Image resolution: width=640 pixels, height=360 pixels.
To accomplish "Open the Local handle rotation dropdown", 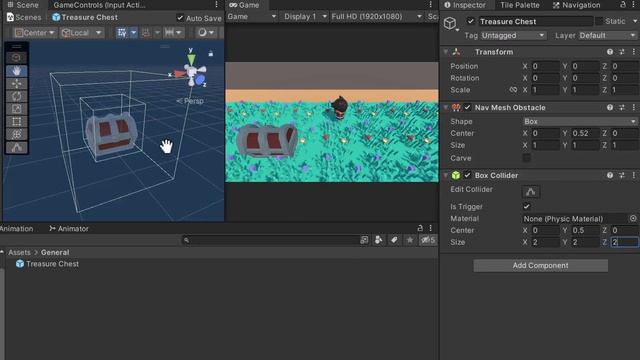I will point(81,33).
